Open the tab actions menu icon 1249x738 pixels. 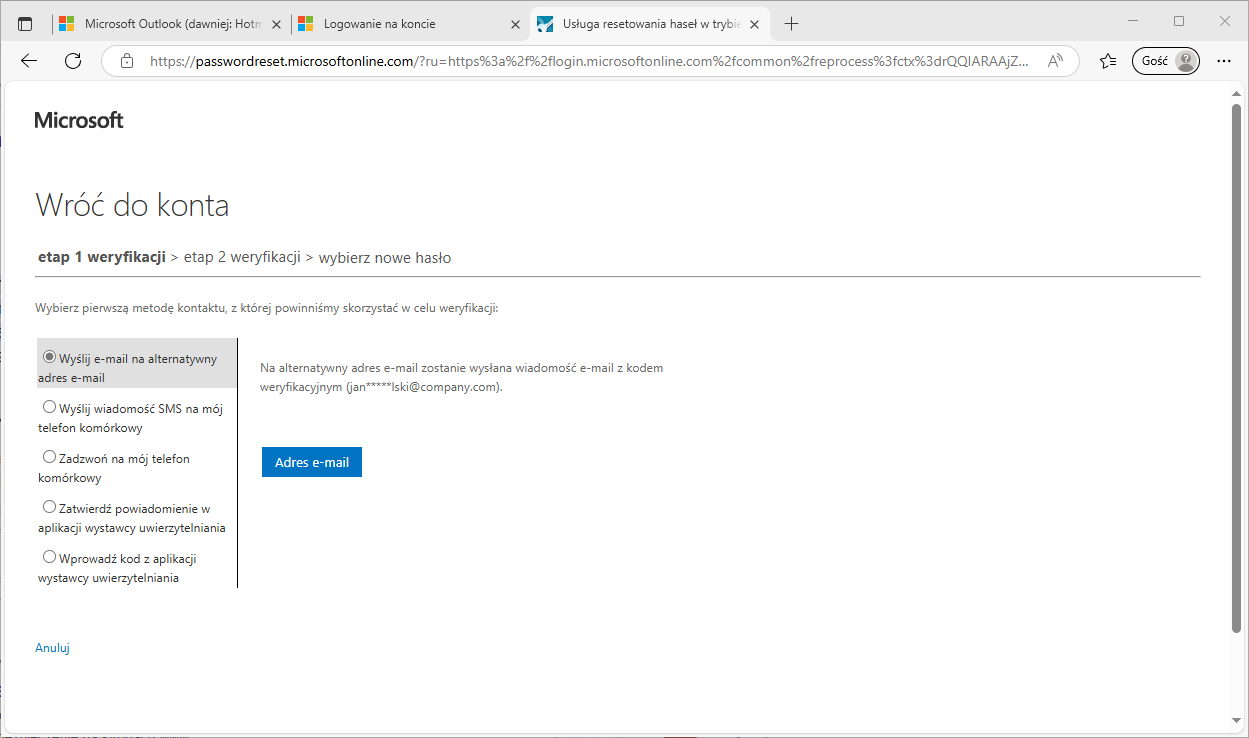(x=25, y=23)
